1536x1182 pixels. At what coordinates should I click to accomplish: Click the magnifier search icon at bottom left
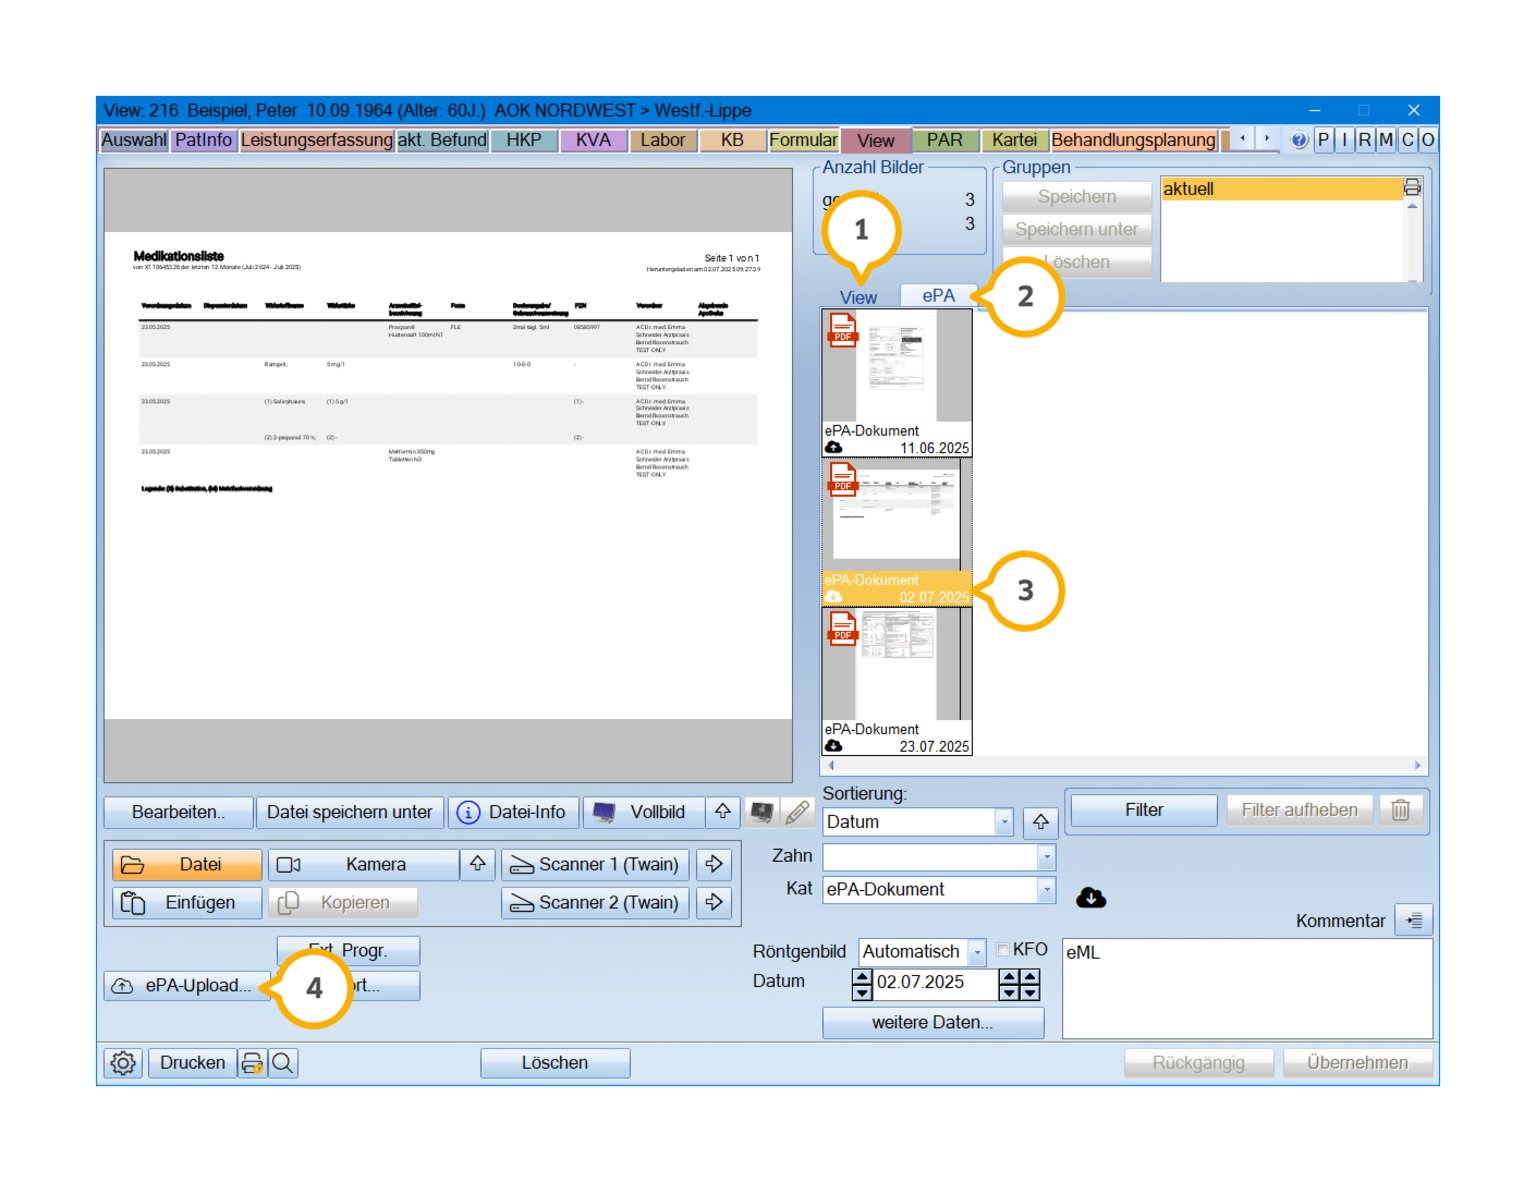(x=283, y=1062)
